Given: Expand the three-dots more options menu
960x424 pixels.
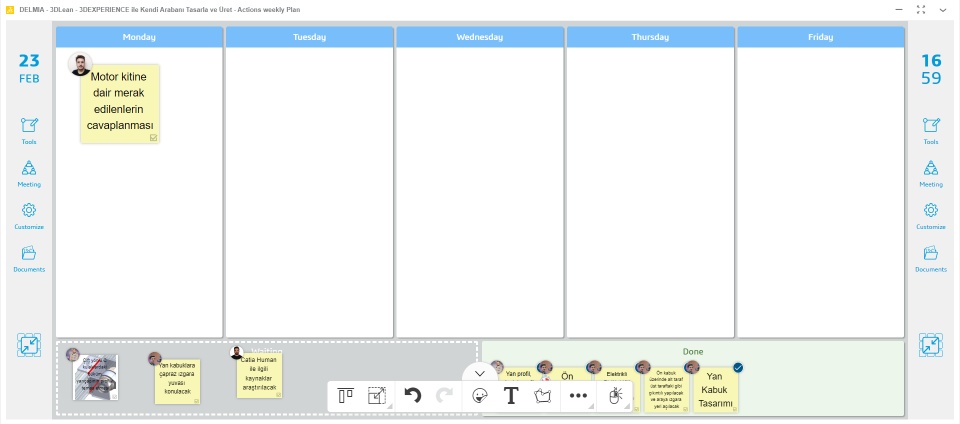Looking at the screenshot, I should pos(578,395).
